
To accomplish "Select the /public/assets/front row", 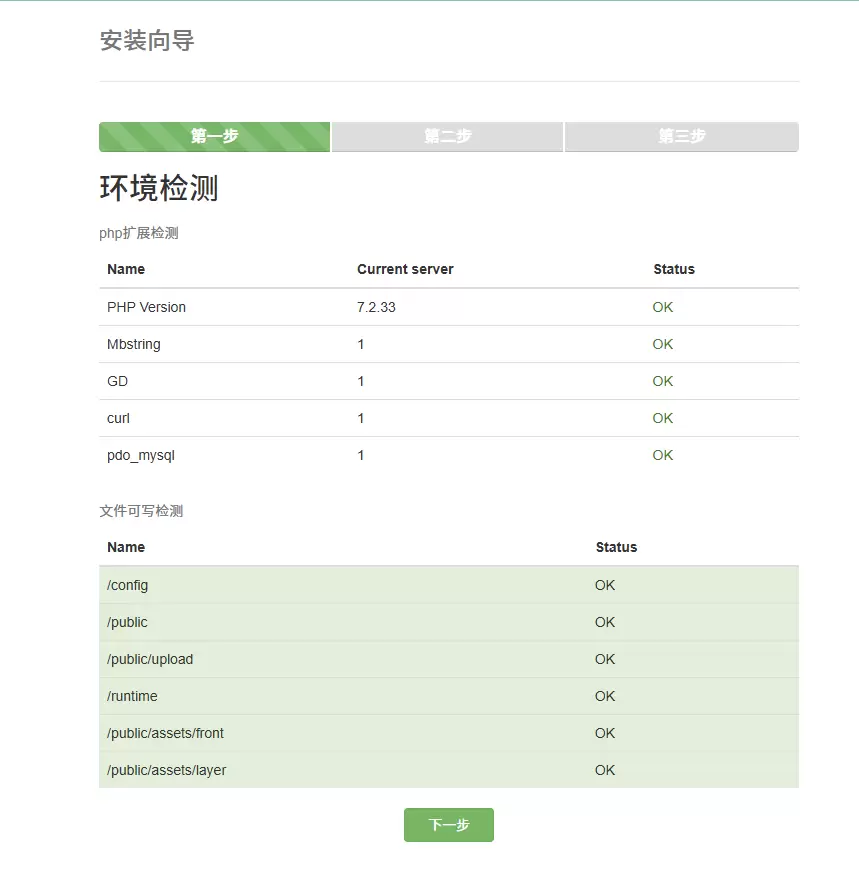I will [x=165, y=733].
